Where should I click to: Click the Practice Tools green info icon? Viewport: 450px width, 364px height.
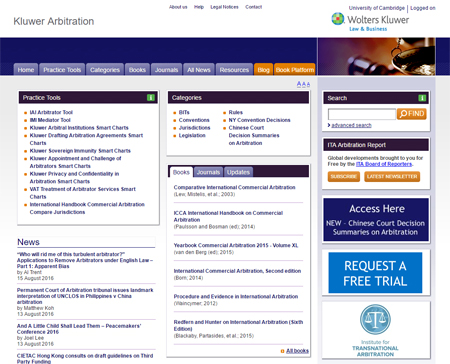(151, 98)
